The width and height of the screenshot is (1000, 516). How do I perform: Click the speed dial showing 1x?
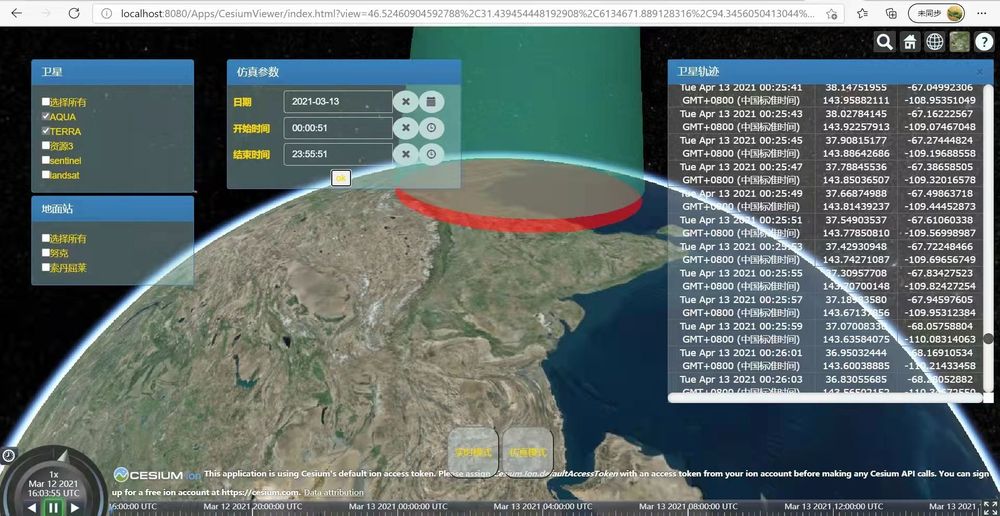[54, 475]
